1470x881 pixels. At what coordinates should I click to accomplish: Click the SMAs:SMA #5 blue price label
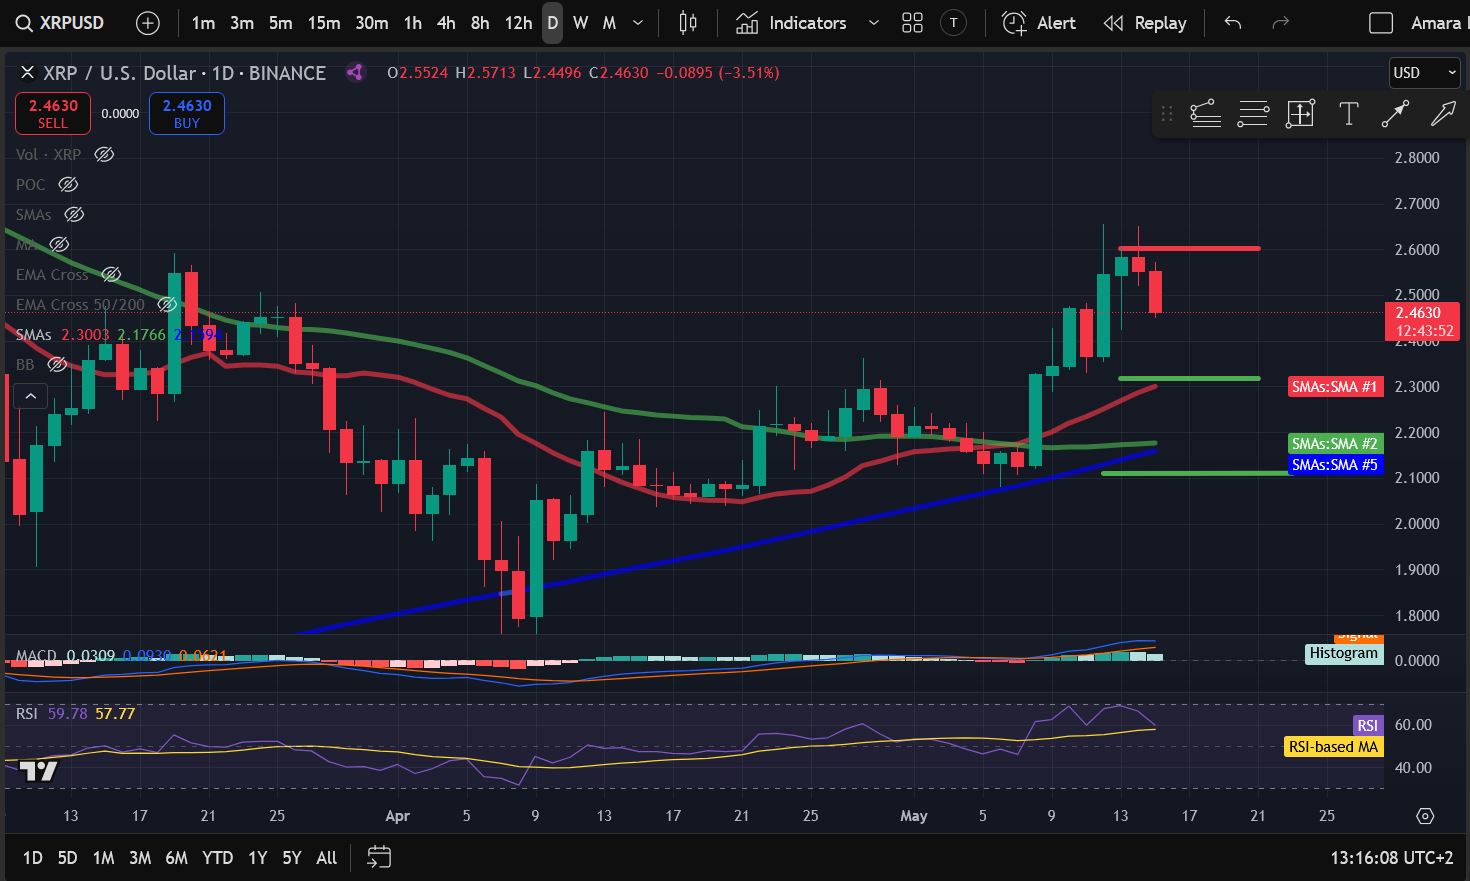[x=1335, y=465]
